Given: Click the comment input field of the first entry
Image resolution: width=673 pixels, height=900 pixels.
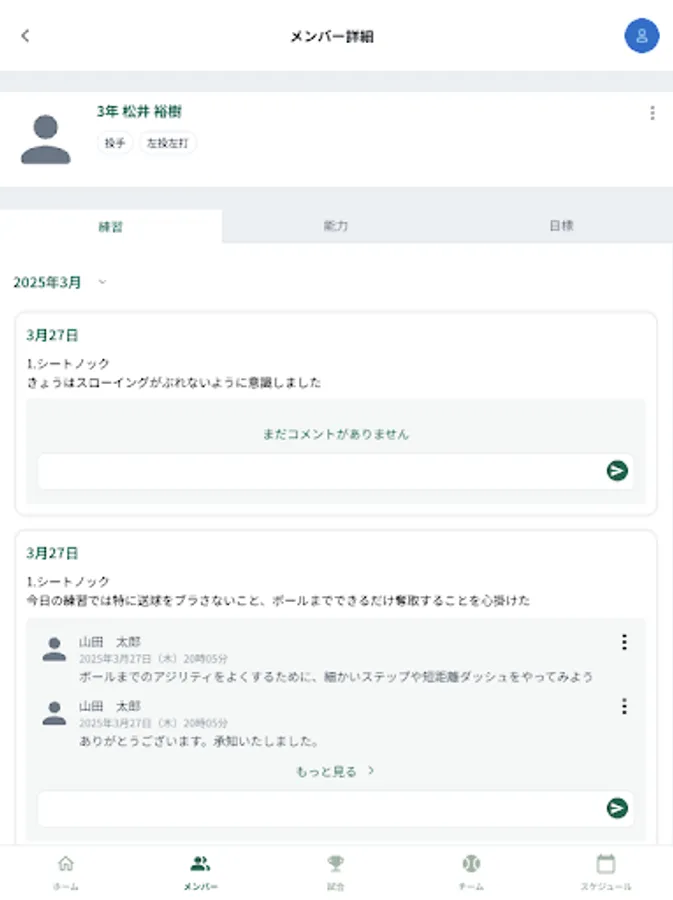Looking at the screenshot, I should point(300,471).
